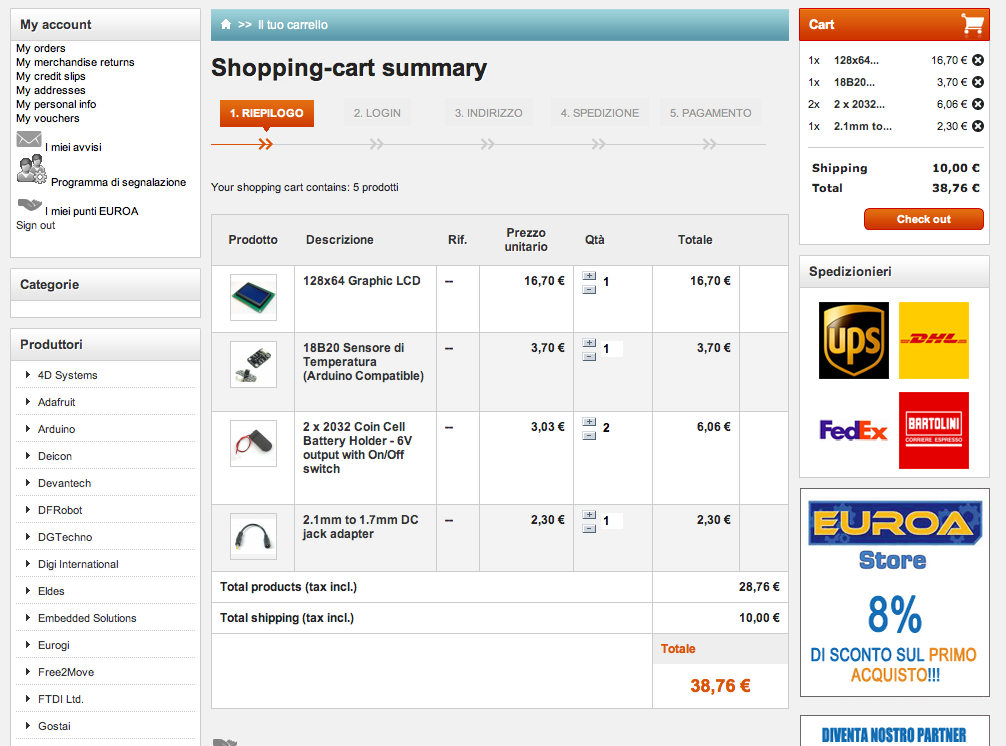The image size is (1006, 746).
Task: Increase quantity of 128x64 Graphic LCD
Action: click(589, 276)
